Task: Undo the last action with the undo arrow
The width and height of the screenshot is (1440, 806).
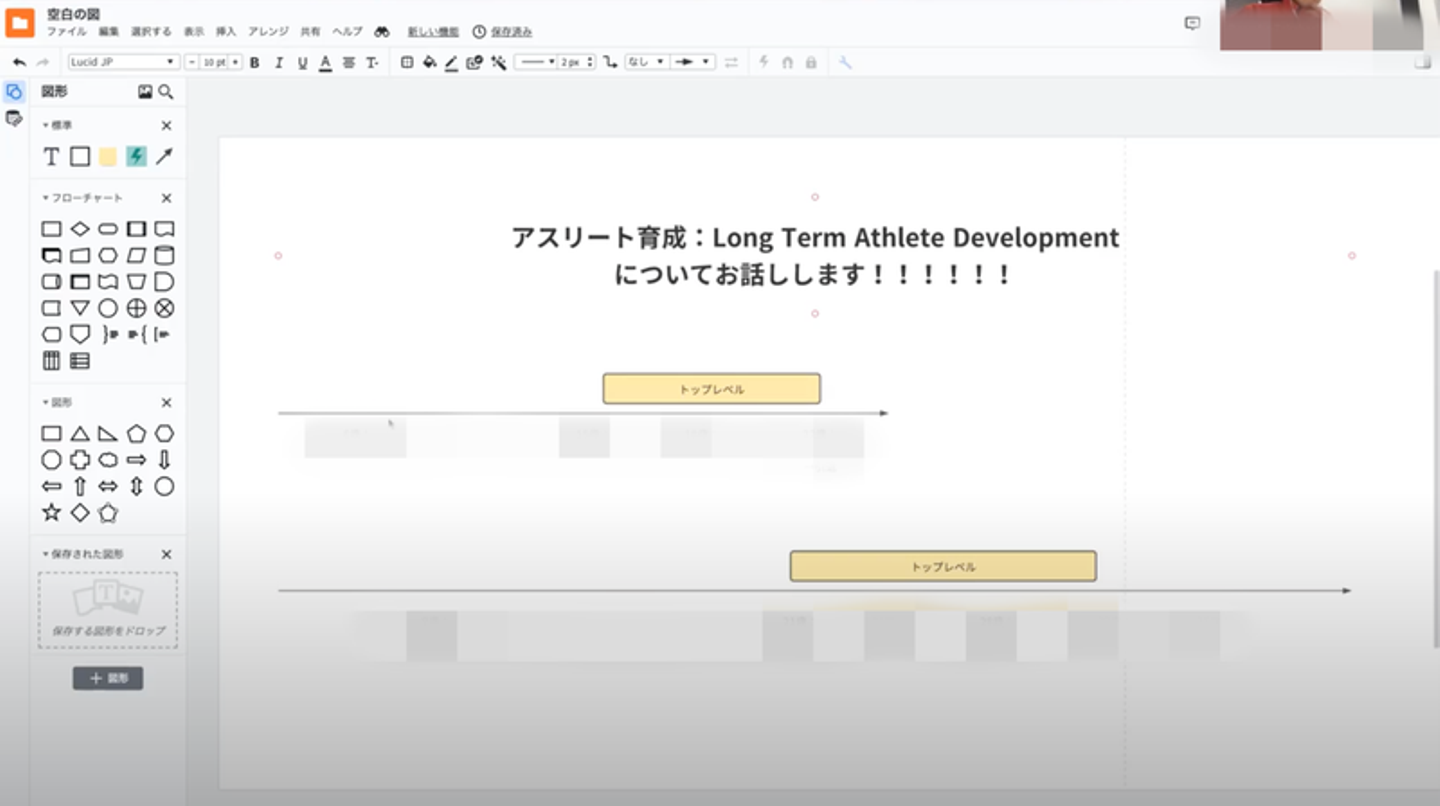Action: click(x=19, y=62)
